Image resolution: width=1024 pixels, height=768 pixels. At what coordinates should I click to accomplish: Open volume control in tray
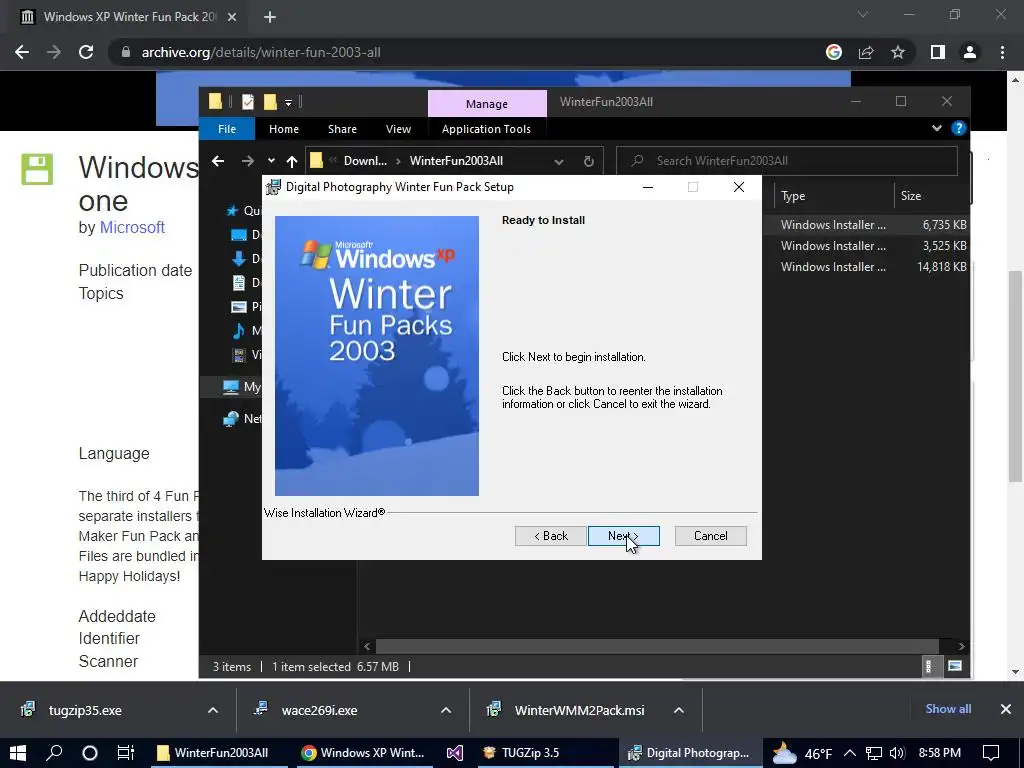point(897,752)
